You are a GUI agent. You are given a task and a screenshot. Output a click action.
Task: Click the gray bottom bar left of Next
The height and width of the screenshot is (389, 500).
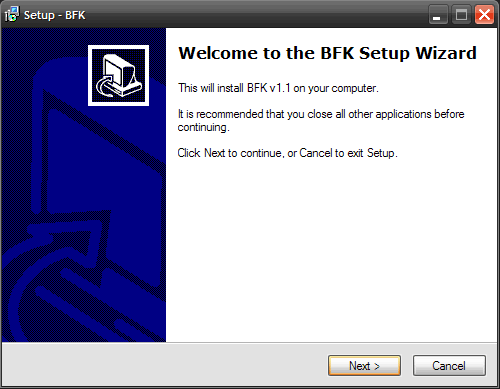163,365
